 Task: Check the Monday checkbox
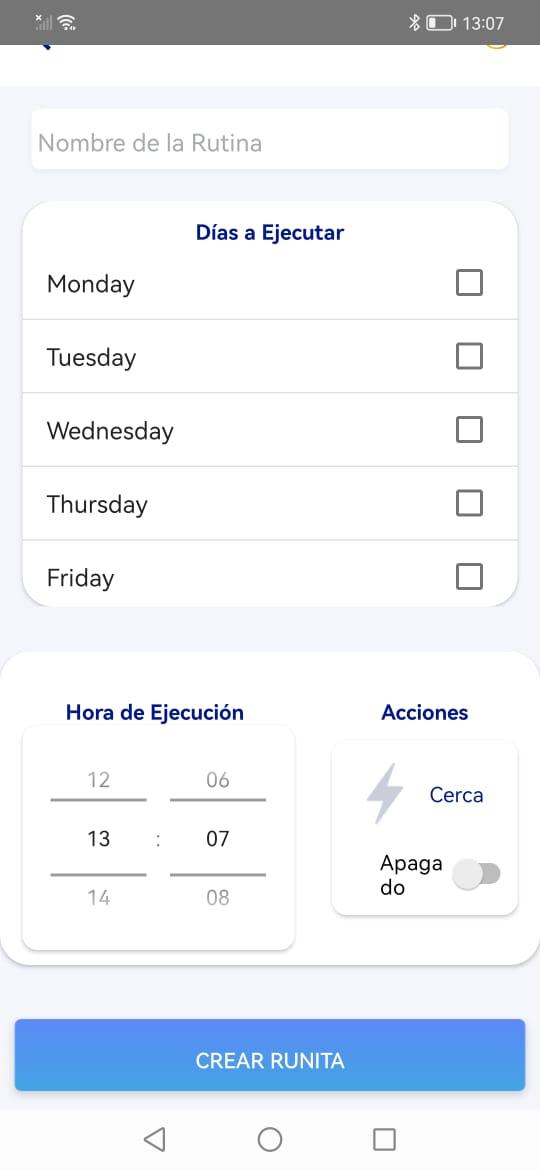(469, 283)
